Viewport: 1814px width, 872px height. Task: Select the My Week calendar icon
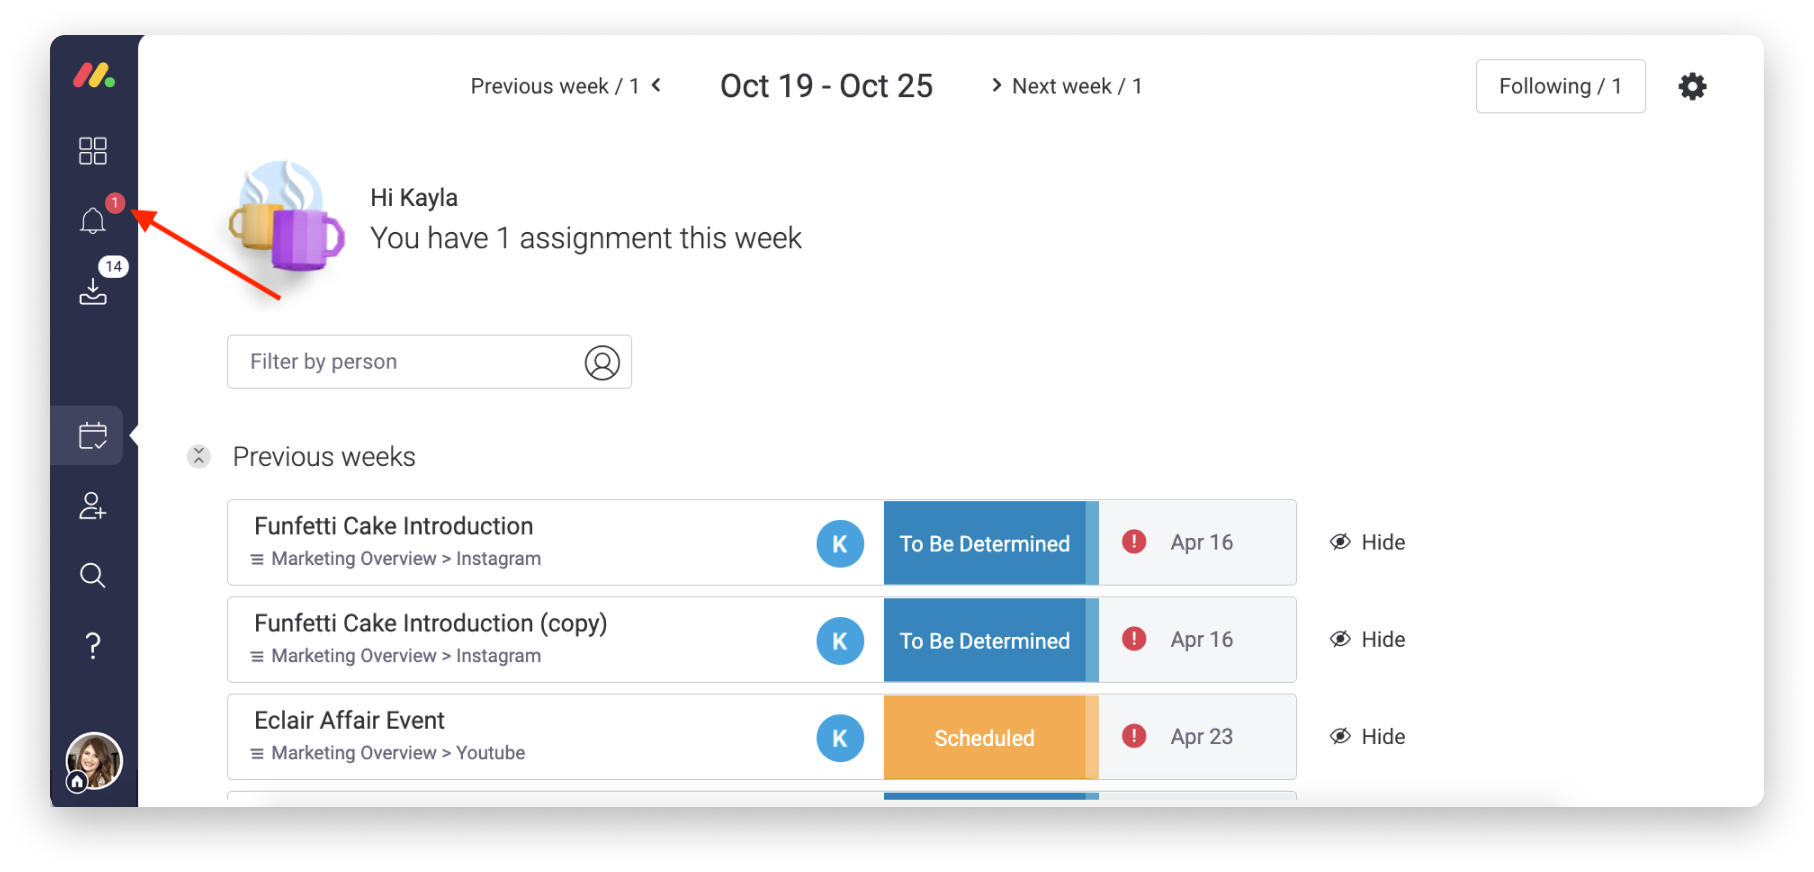click(x=93, y=435)
